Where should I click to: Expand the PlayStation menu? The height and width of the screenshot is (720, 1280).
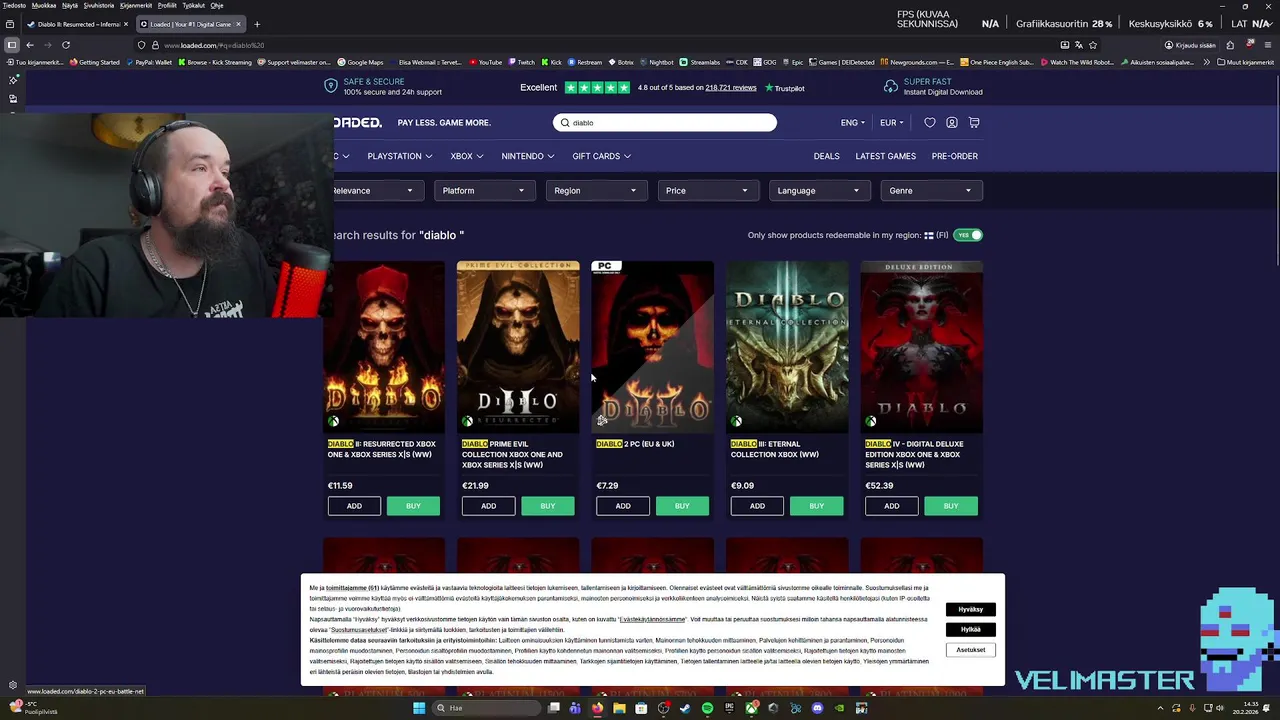point(399,156)
